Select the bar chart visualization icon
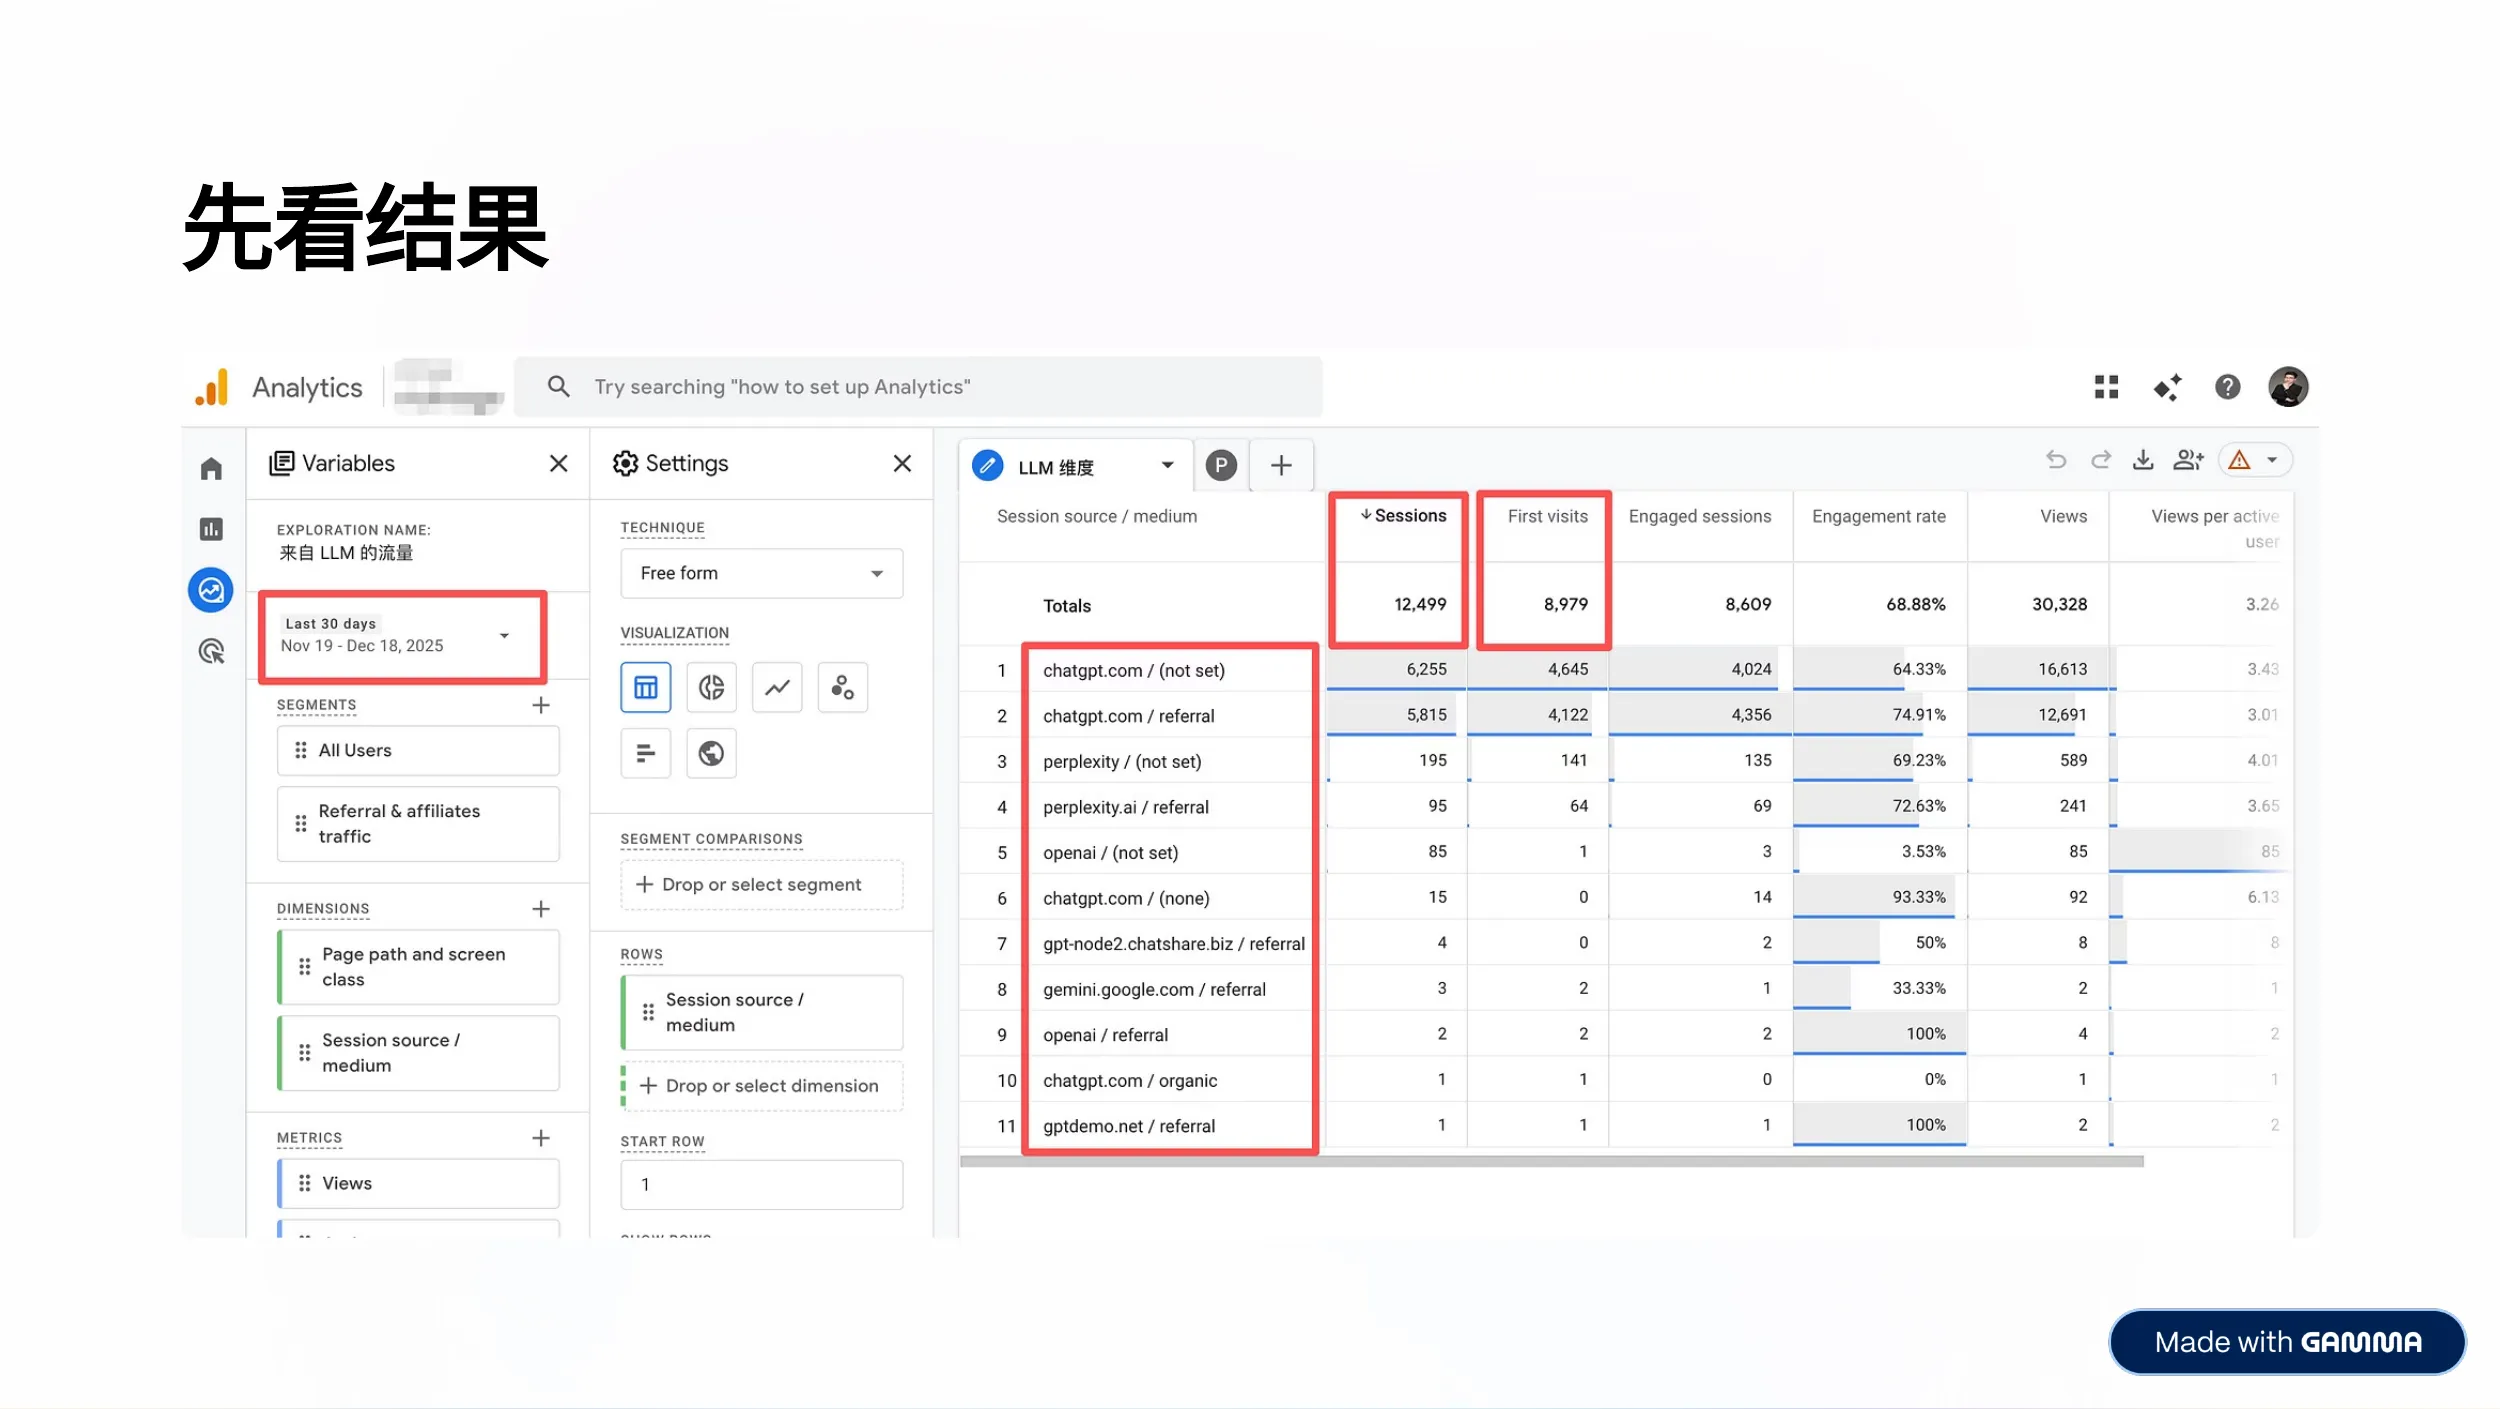Image resolution: width=2500 pixels, height=1409 pixels. coord(645,753)
